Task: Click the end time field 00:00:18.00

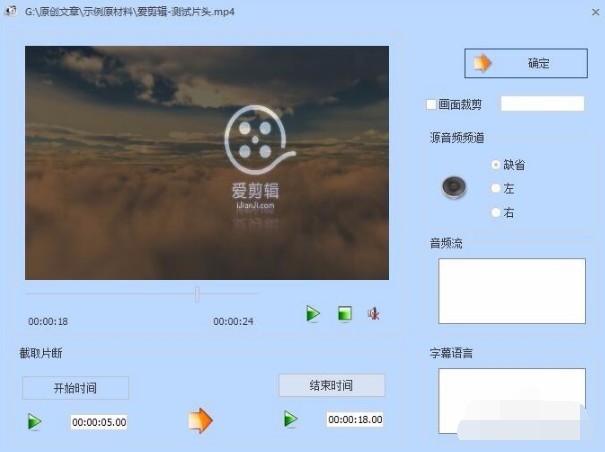Action: pos(355,420)
